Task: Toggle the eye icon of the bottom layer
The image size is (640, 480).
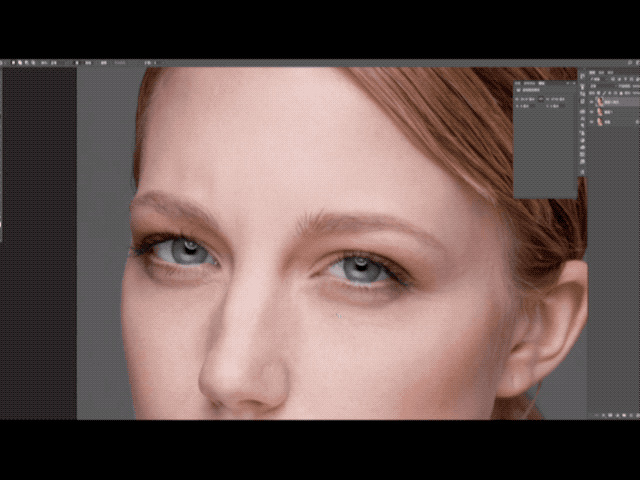Action: 591,122
